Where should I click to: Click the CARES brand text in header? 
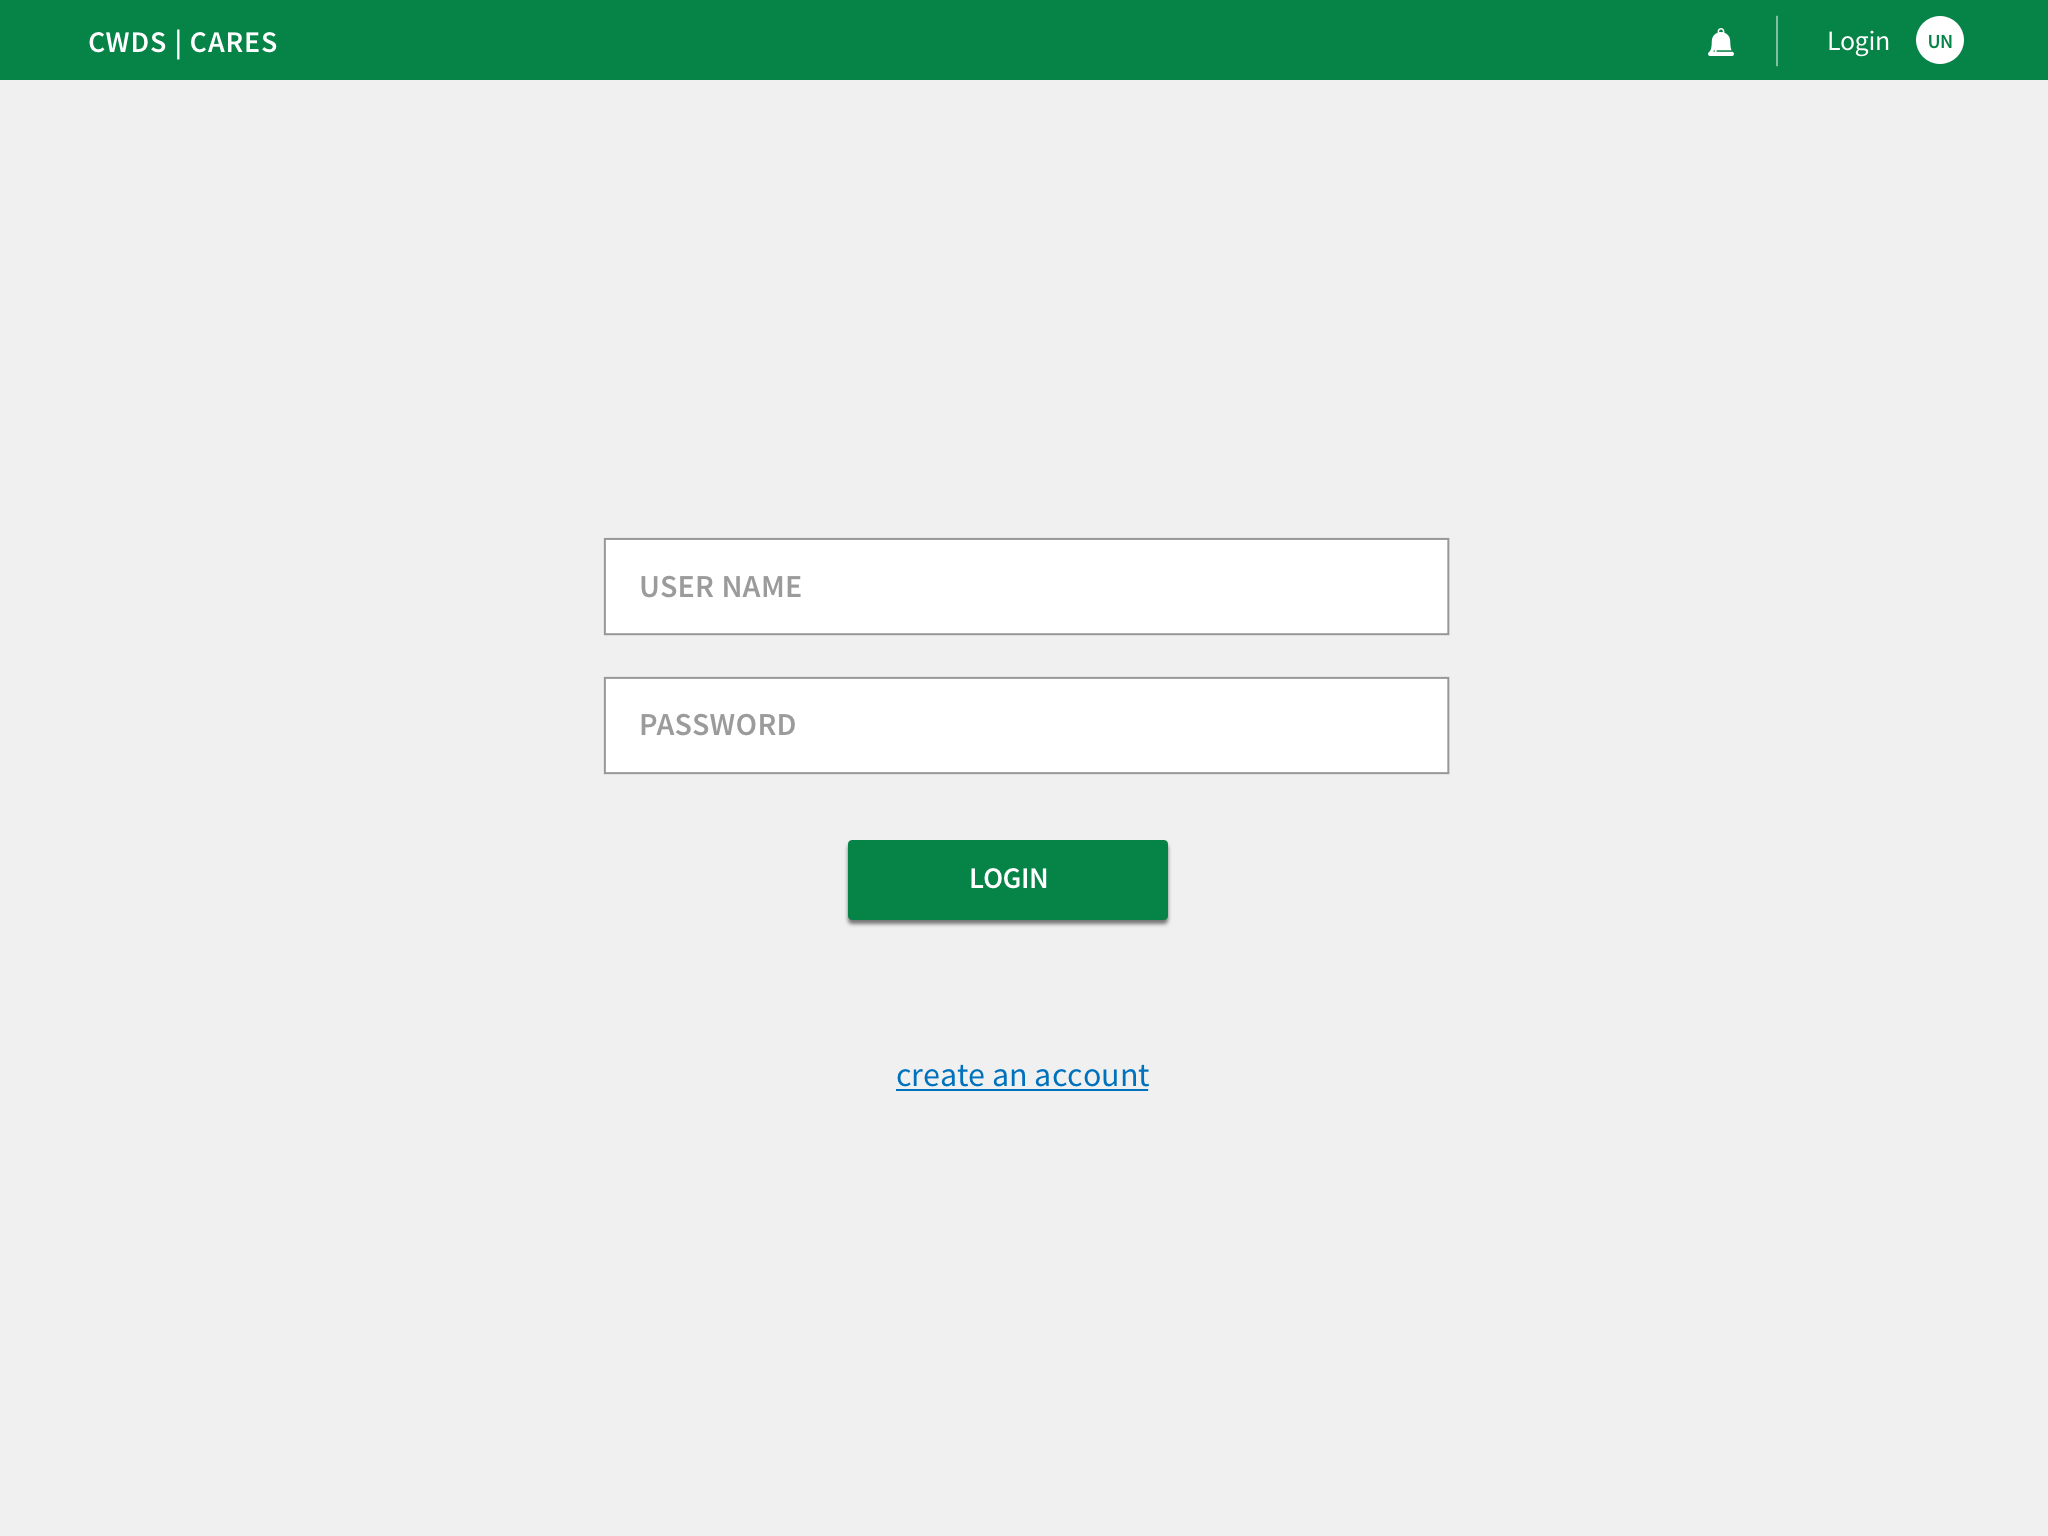pyautogui.click(x=233, y=42)
